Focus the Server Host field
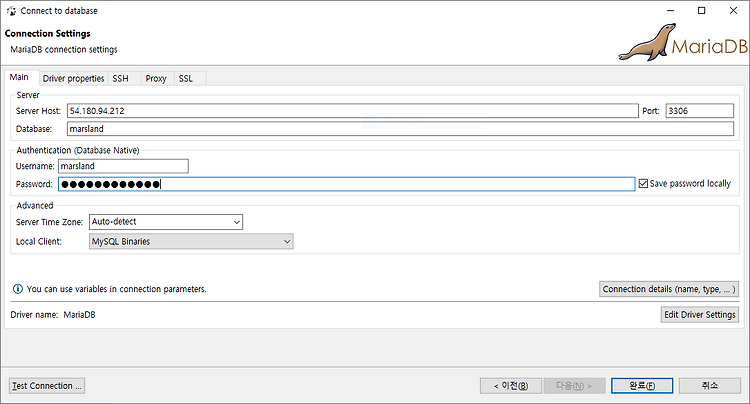The image size is (750, 404). 353,111
